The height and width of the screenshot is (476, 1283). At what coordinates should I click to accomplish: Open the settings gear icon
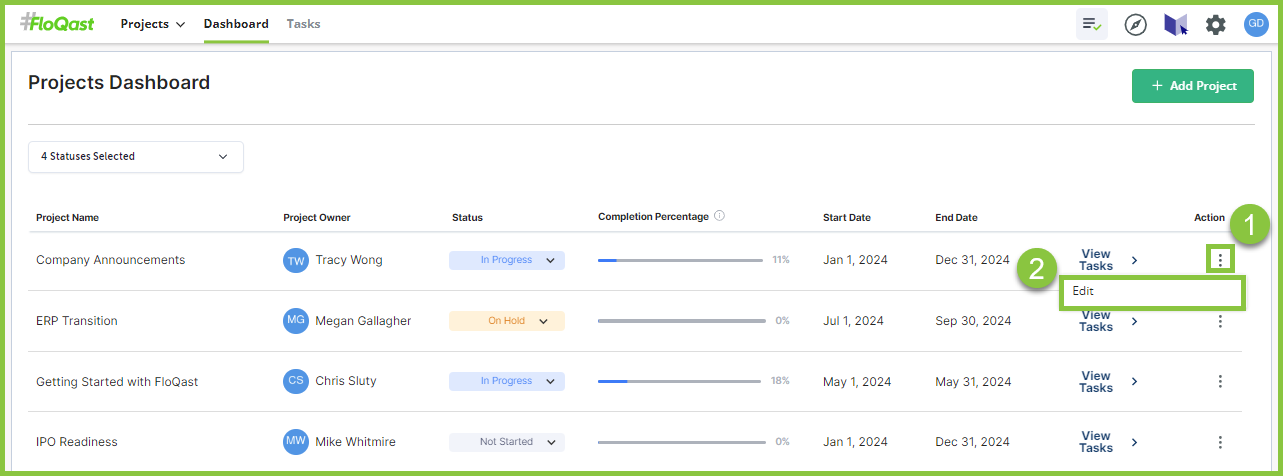coord(1215,25)
